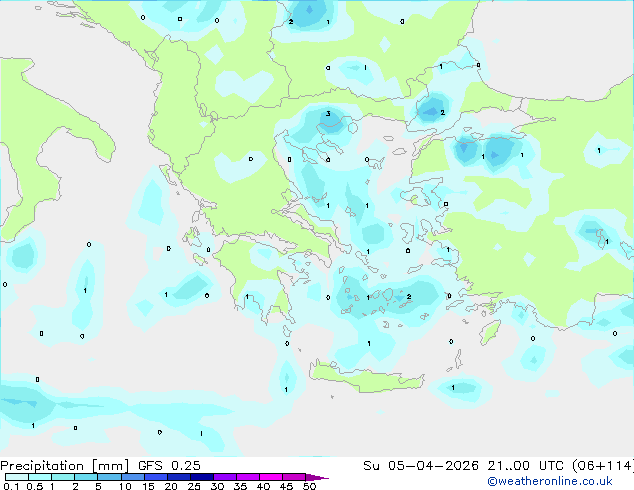Click the "35" legend scale label
634x490 pixels.
click(240, 486)
